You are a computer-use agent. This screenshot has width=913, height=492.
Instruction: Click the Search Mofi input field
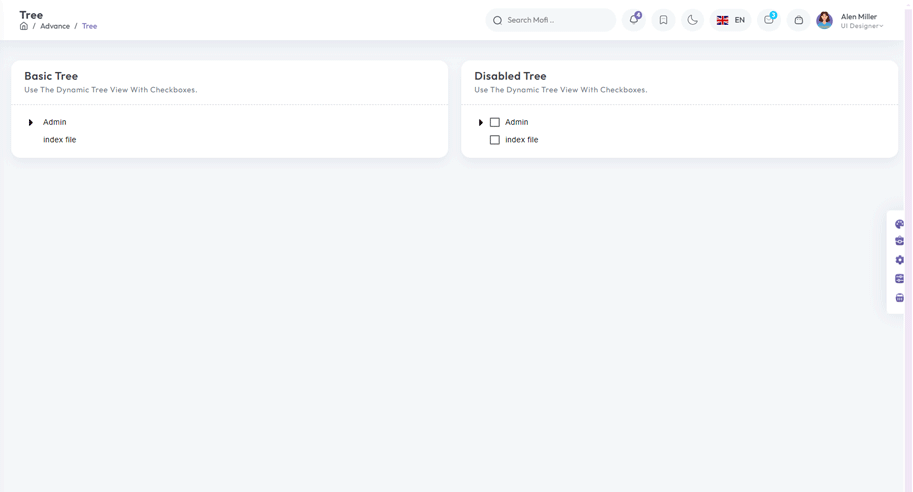pos(557,20)
